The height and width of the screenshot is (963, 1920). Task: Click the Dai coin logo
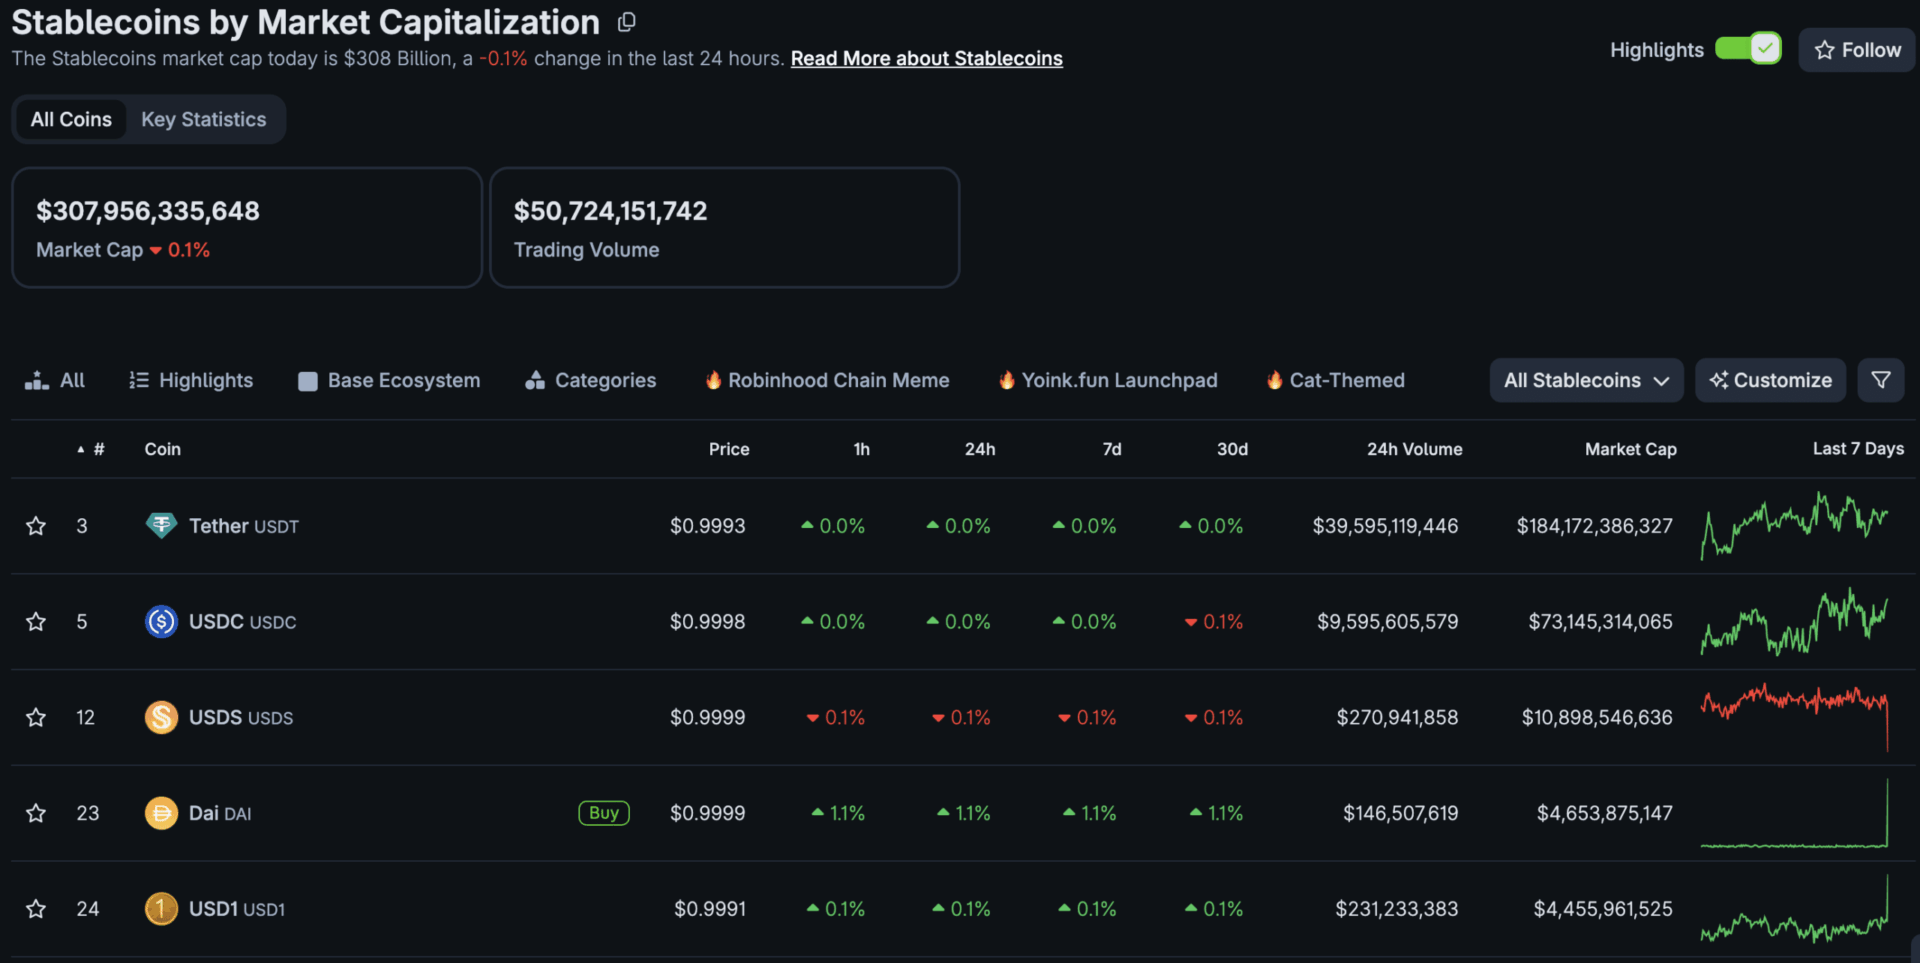pyautogui.click(x=161, y=814)
